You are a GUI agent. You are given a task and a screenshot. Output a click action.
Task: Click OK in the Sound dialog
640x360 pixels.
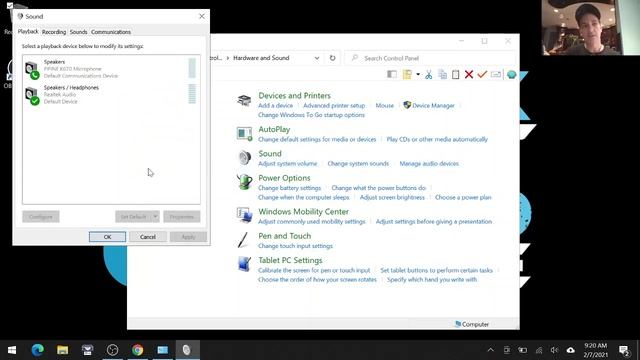[x=107, y=237]
